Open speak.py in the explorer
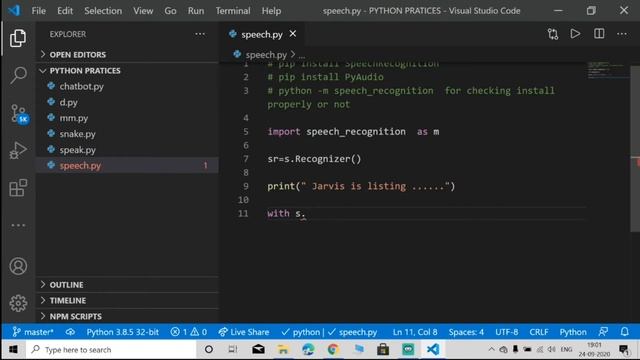This screenshot has height=360, width=640. [x=127, y=150]
